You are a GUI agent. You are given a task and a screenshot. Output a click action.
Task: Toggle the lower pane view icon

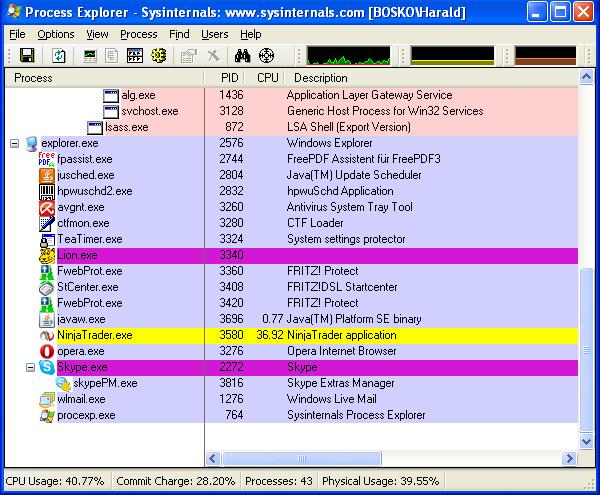[135, 56]
